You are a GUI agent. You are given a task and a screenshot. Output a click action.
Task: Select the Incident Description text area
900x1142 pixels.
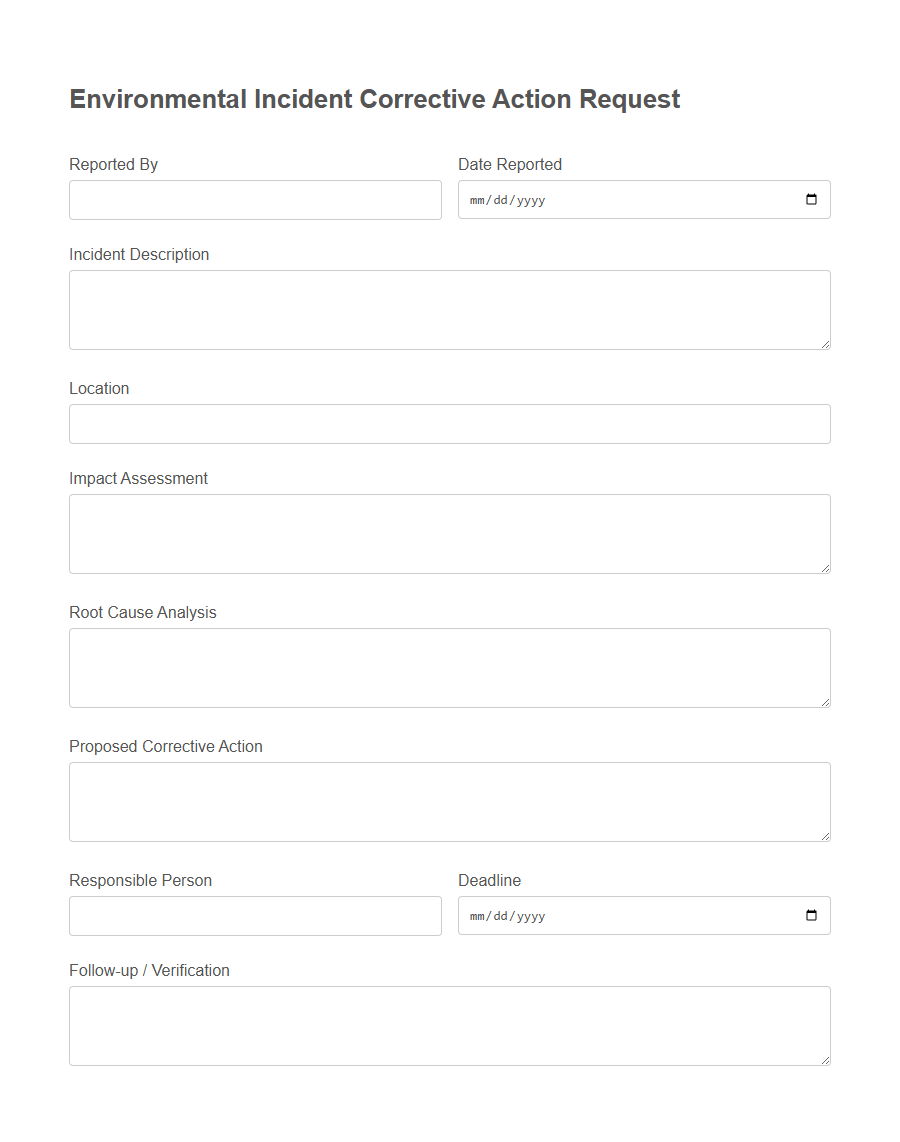(x=449, y=309)
